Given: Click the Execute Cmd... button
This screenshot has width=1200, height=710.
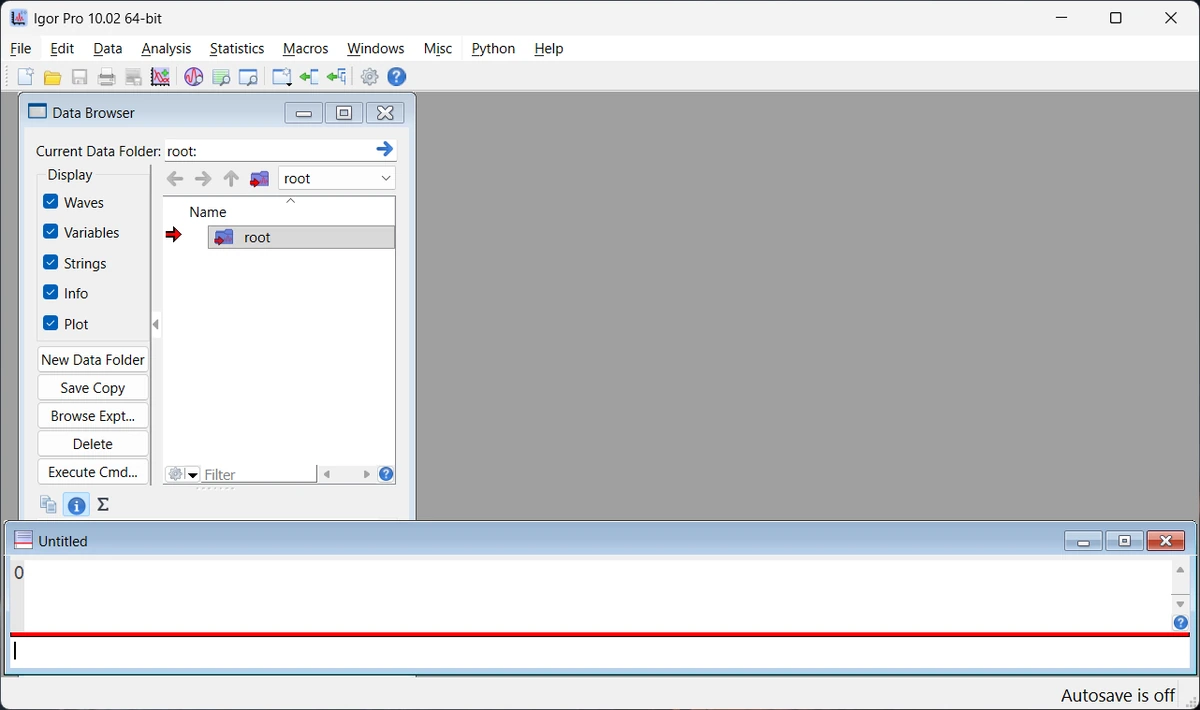Looking at the screenshot, I should pyautogui.click(x=93, y=471).
